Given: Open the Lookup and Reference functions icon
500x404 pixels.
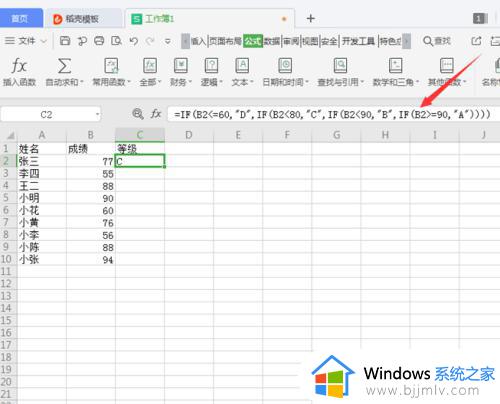Looking at the screenshot, I should point(340,66).
